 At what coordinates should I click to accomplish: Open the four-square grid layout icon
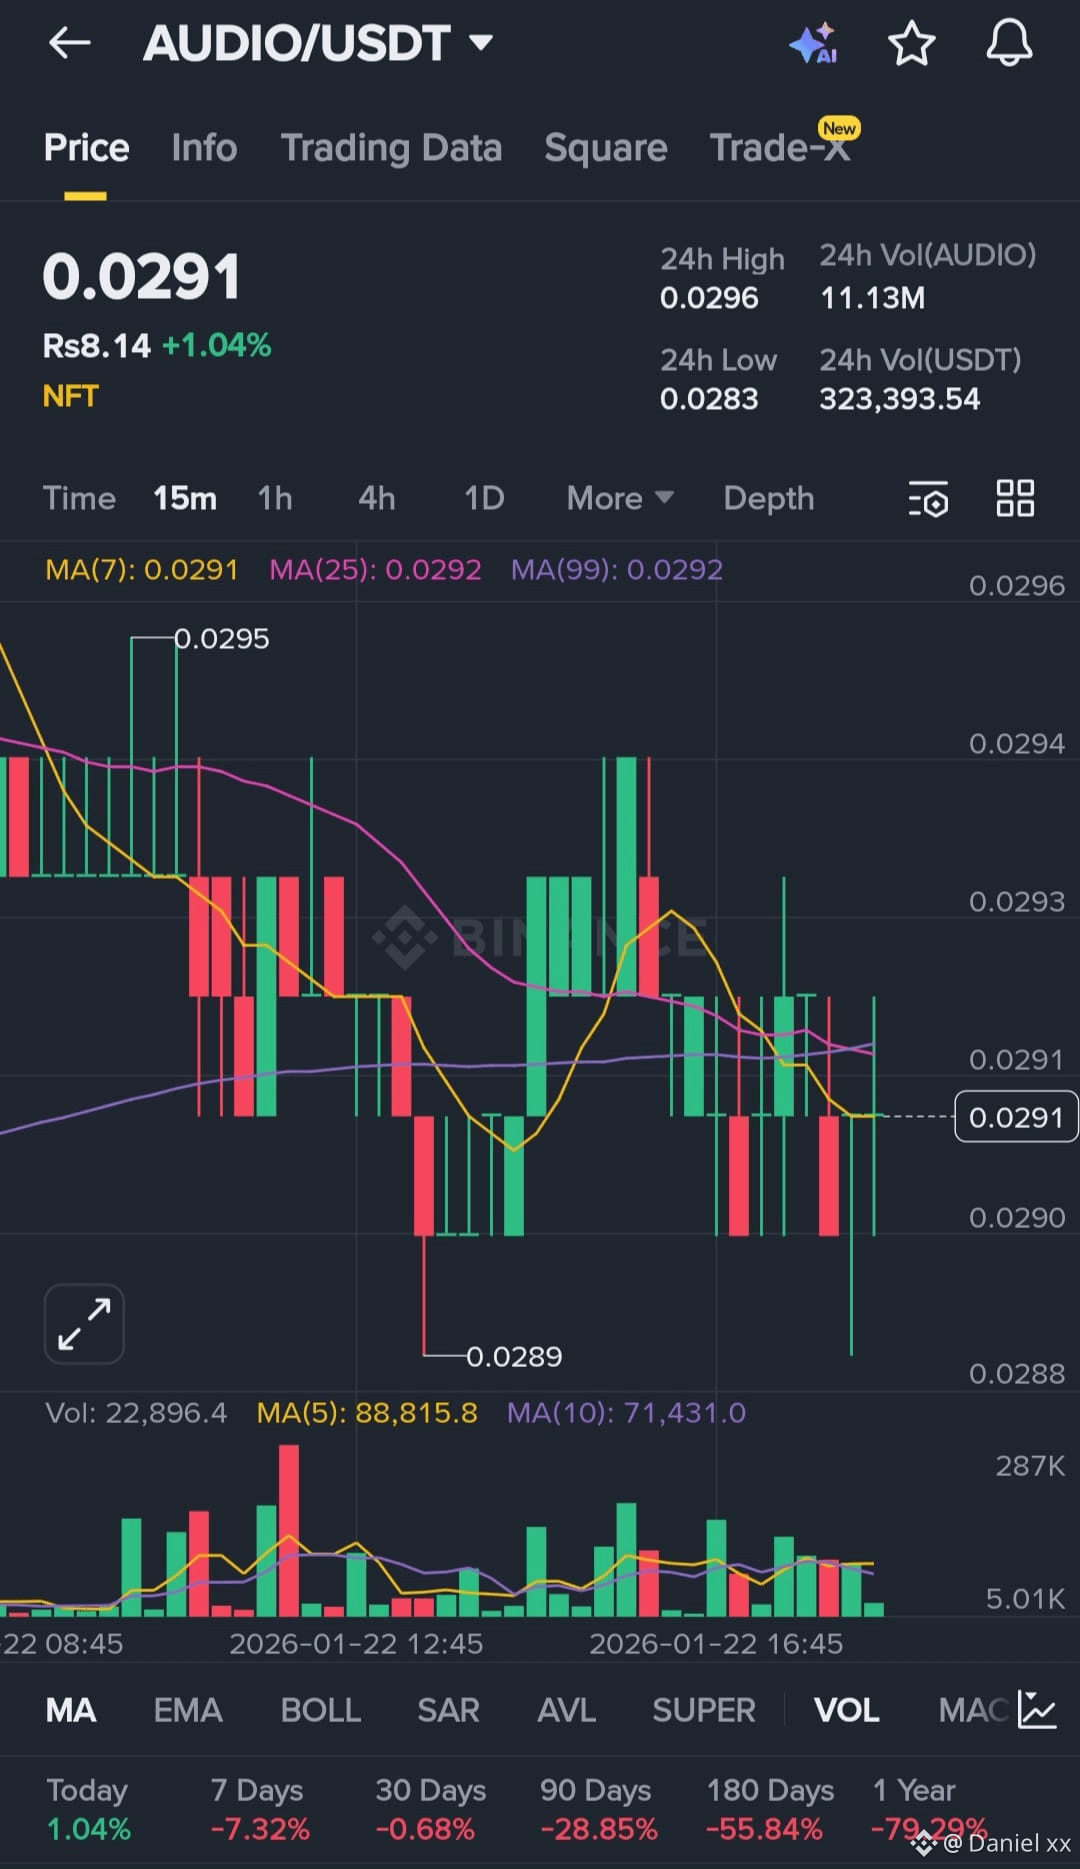(1015, 497)
